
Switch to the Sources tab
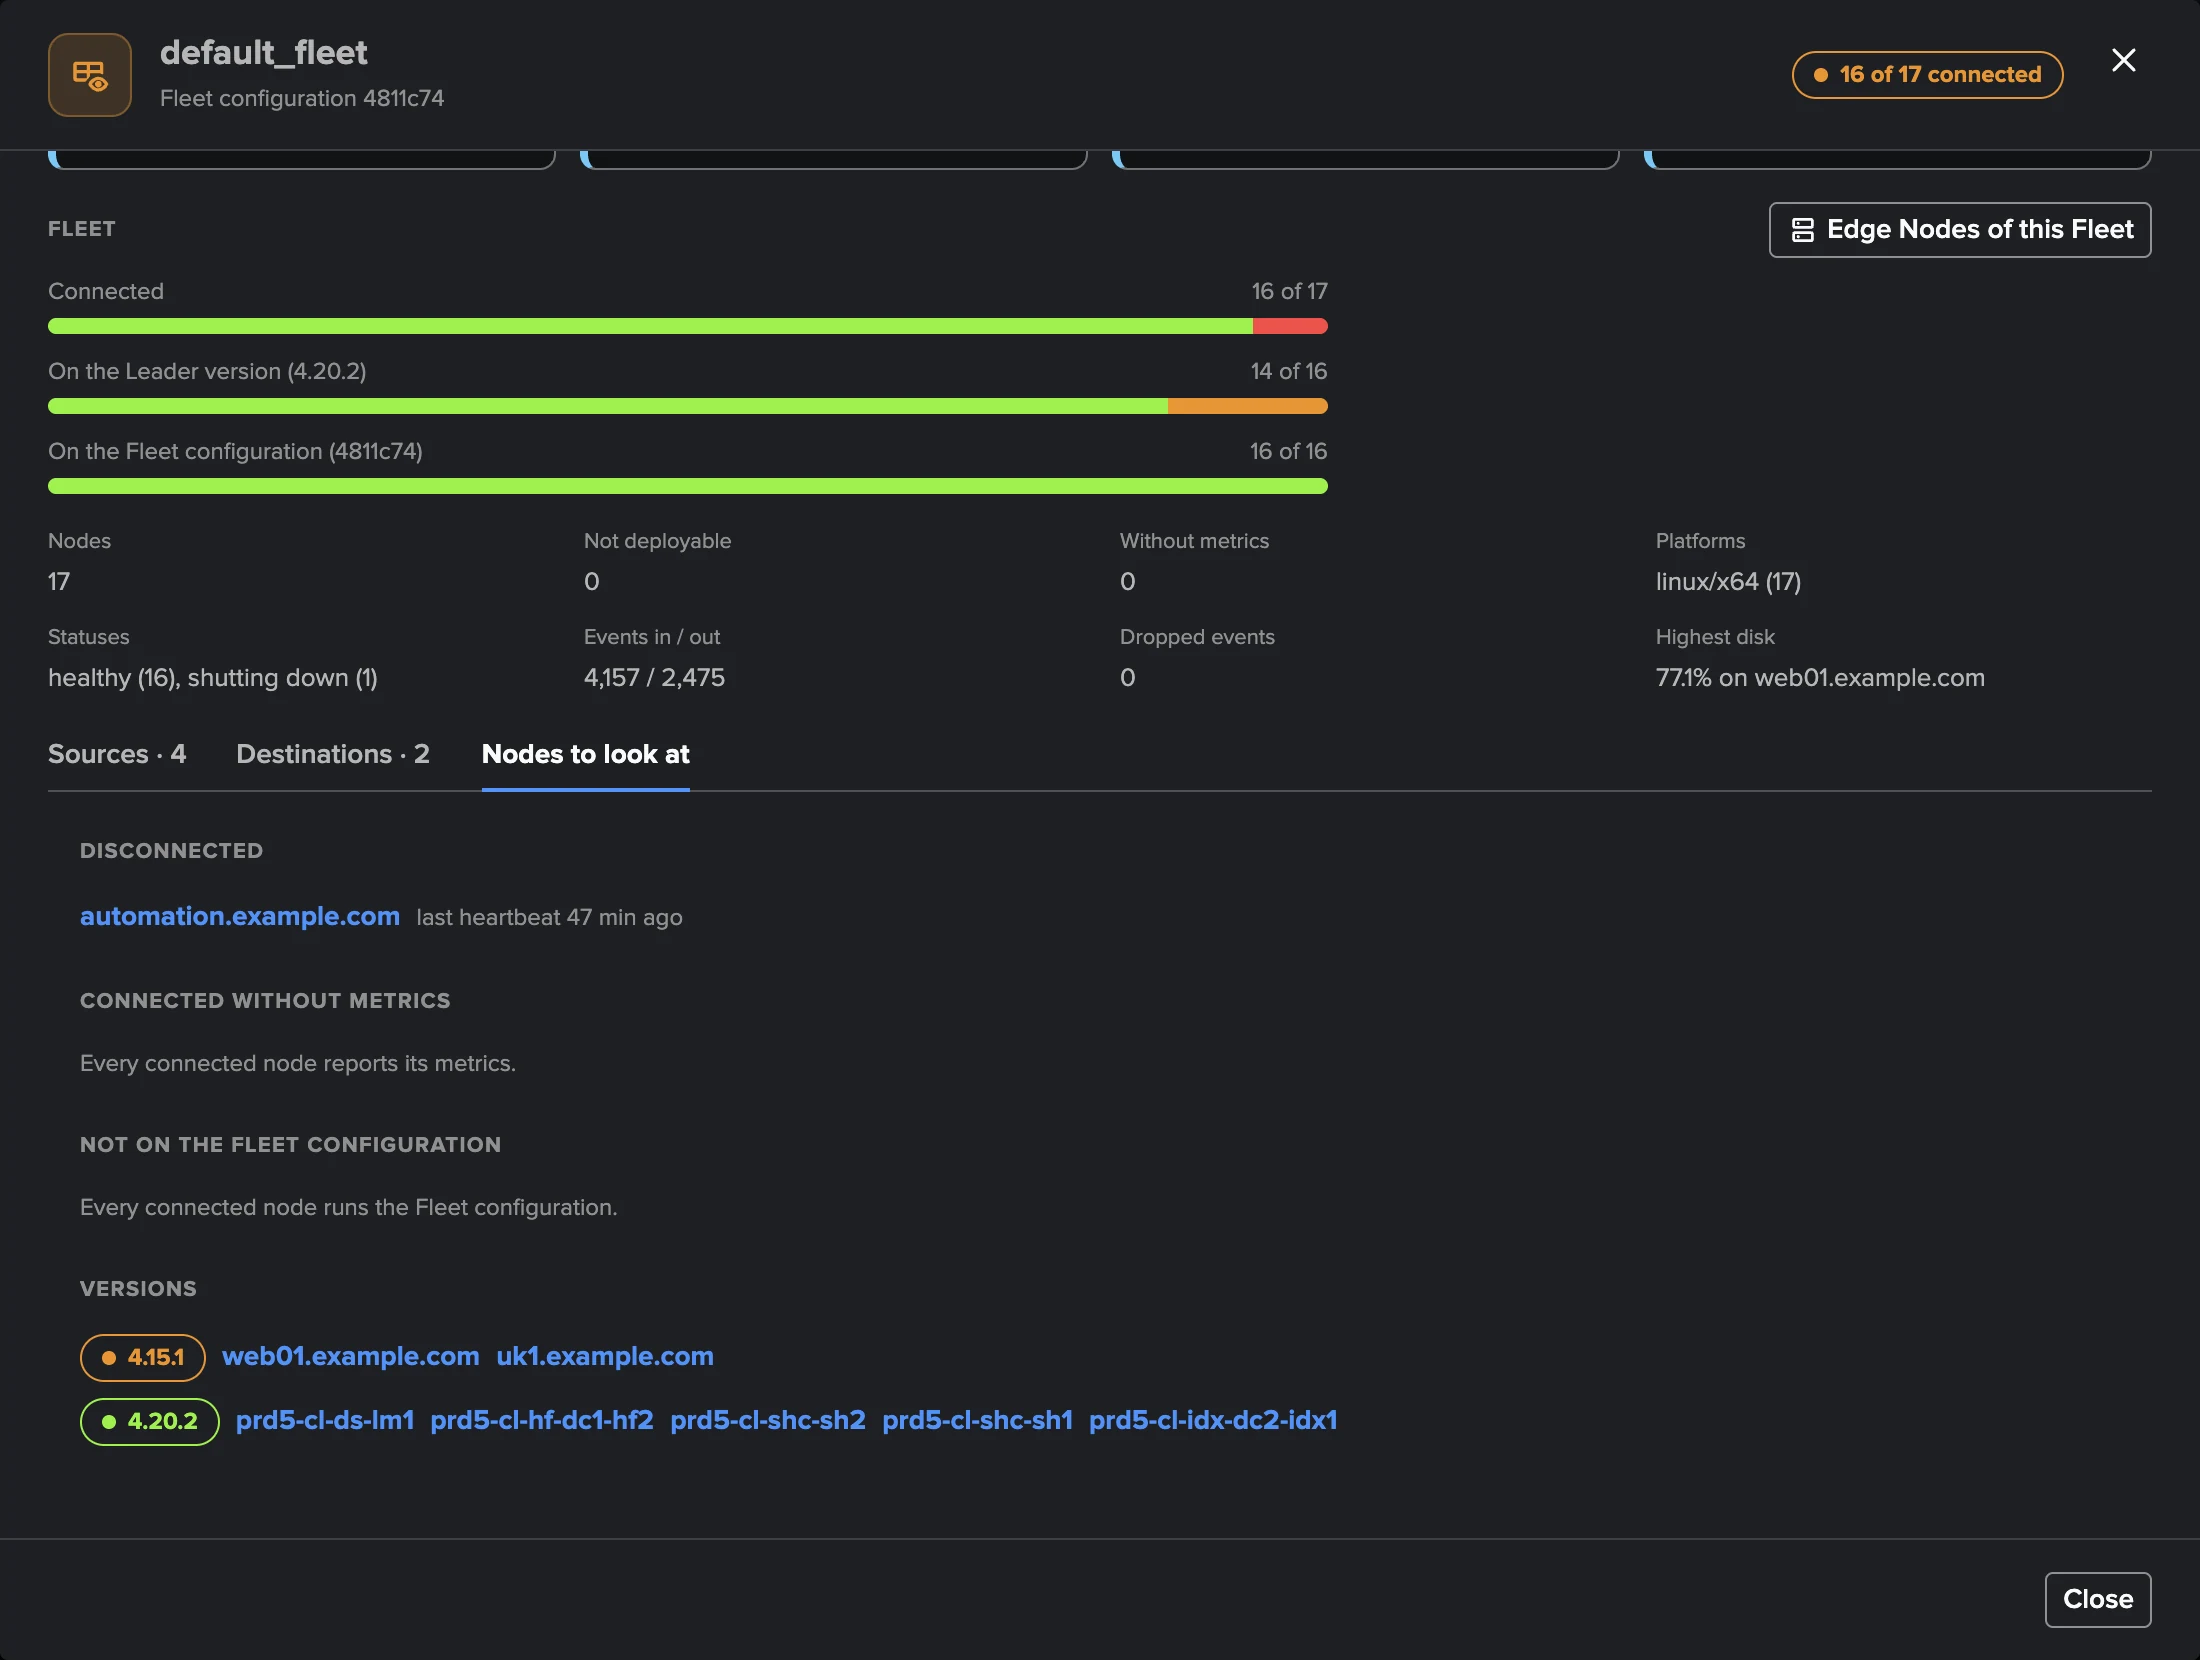click(117, 754)
